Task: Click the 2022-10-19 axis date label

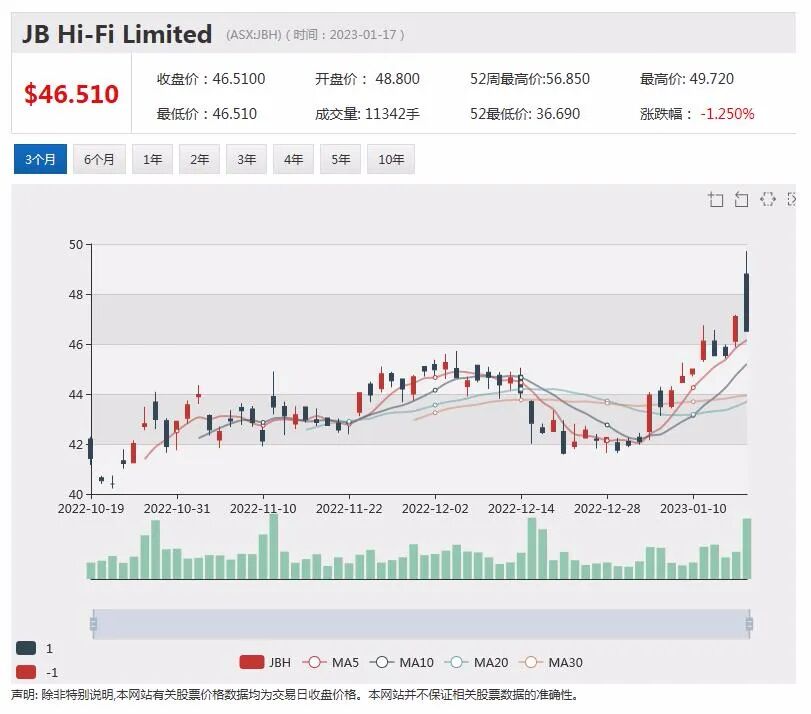Action: pos(91,509)
